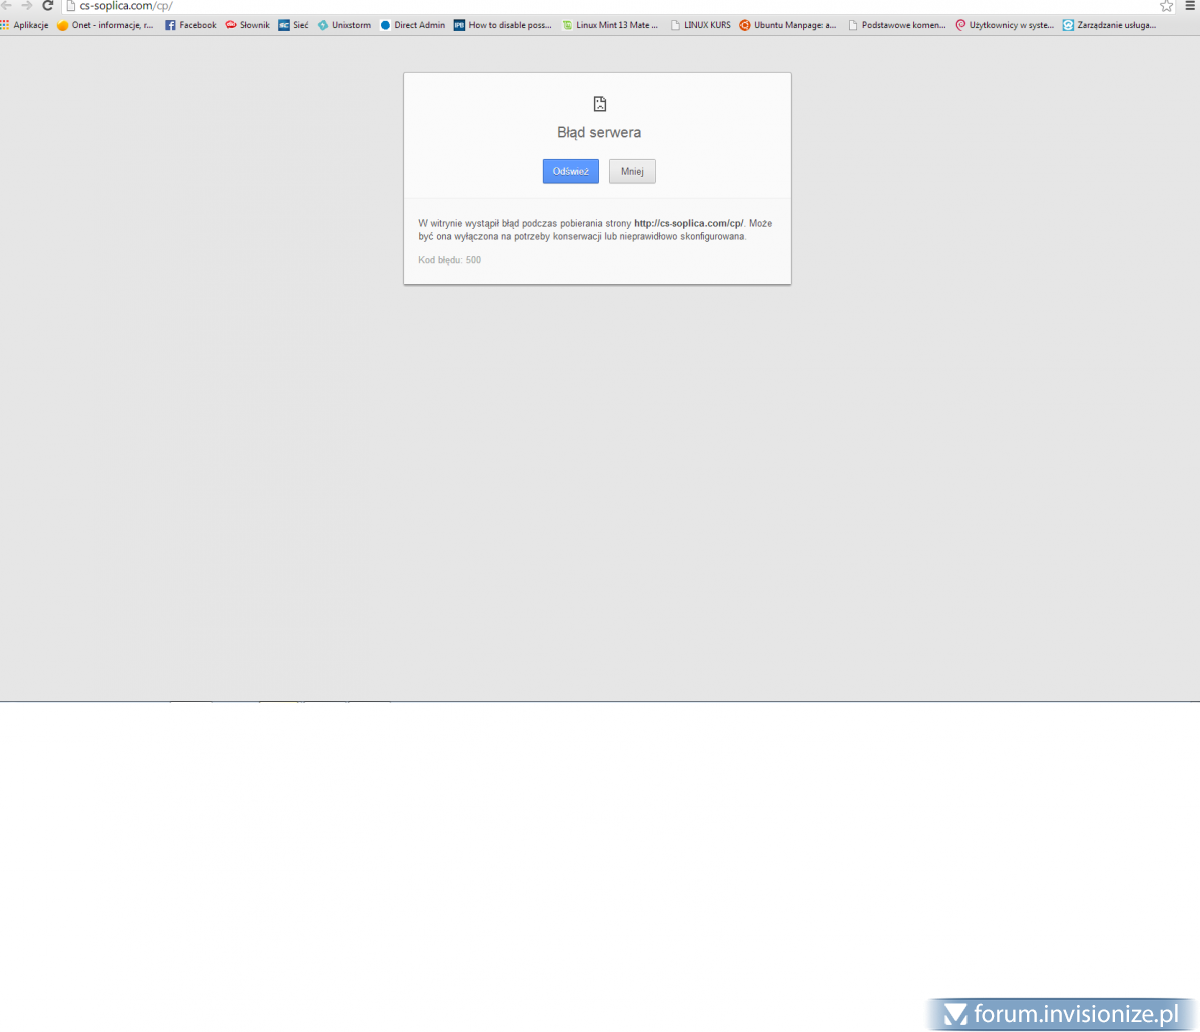This screenshot has height=1032, width=1200.
Task: Open the Ubuntu Manpage bookmark
Action: 788,25
